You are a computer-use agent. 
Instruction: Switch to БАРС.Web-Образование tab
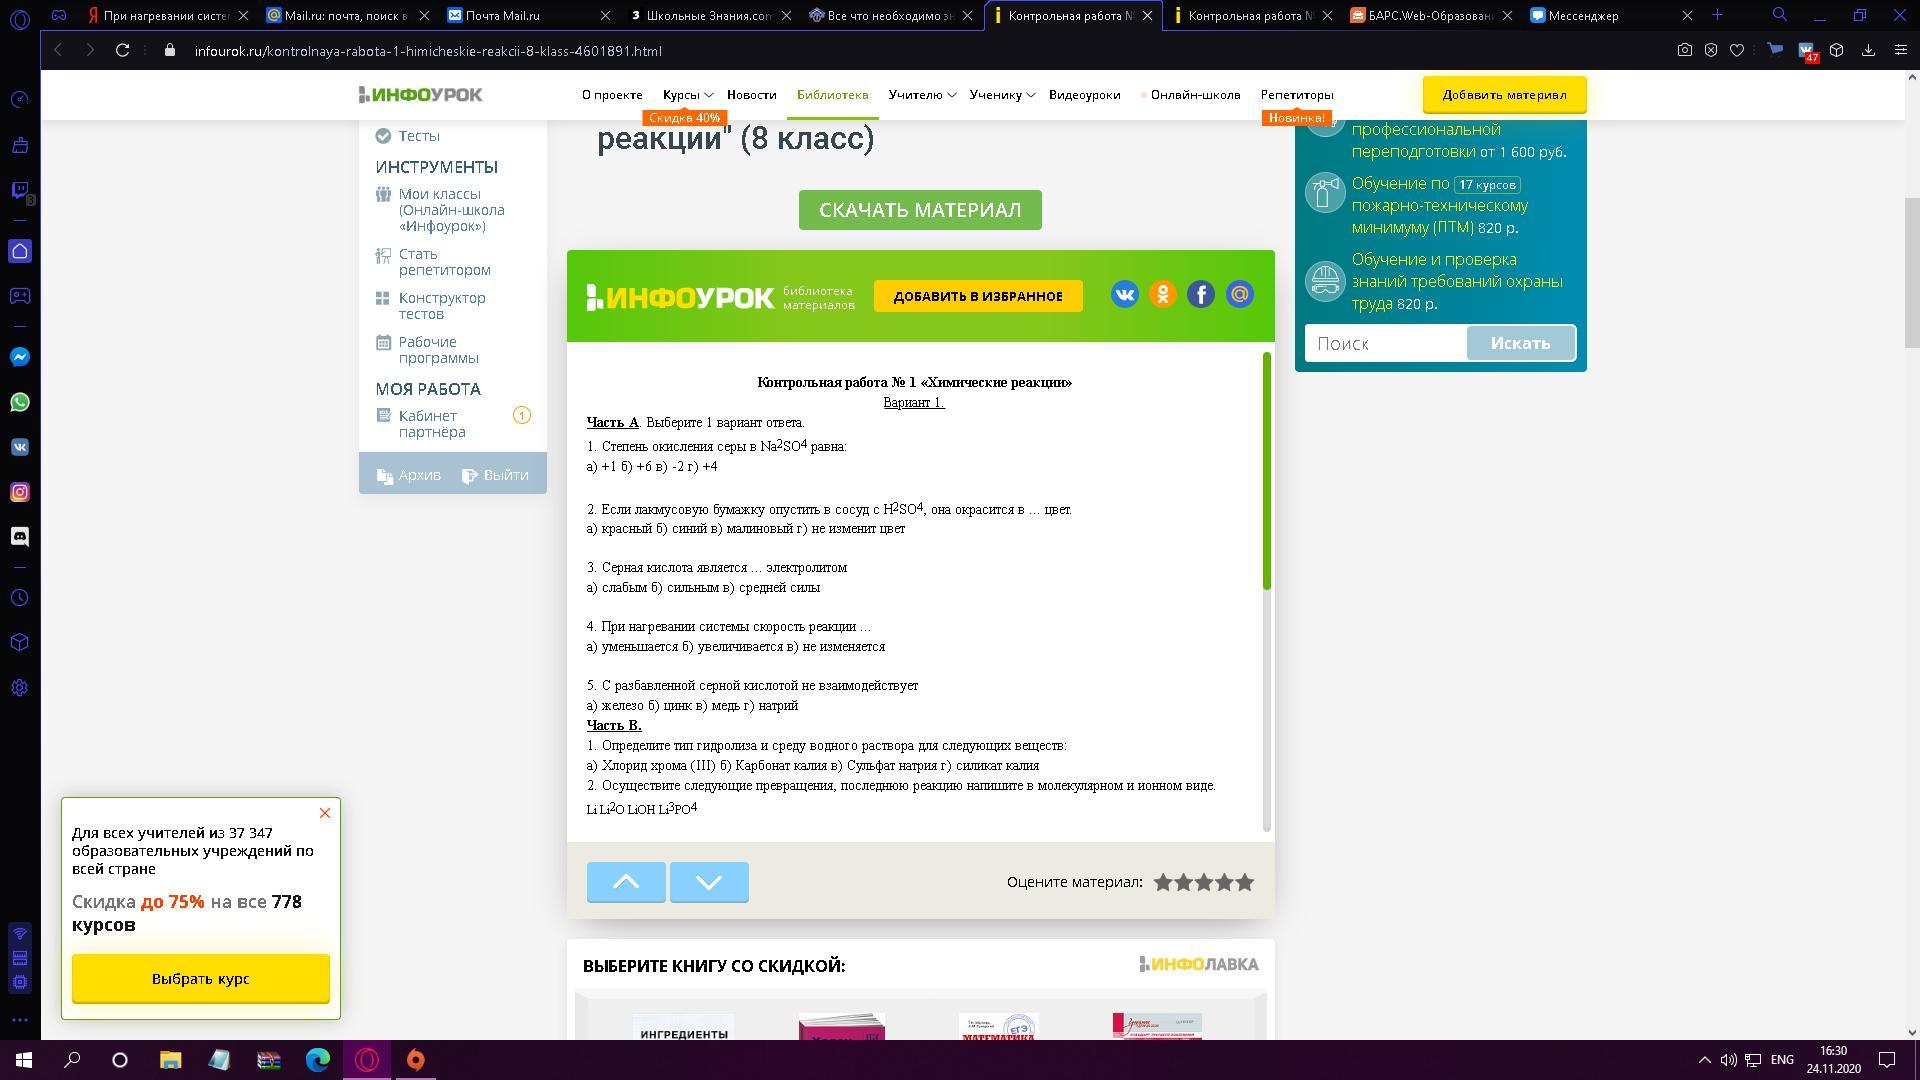click(1430, 15)
